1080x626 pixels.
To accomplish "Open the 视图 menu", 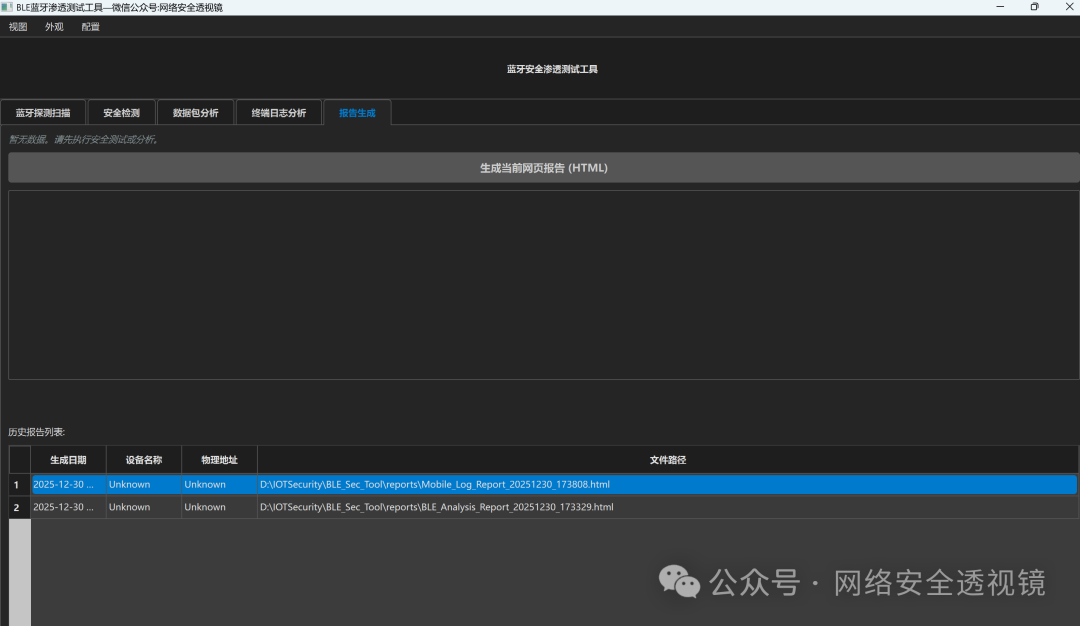I will 18,27.
